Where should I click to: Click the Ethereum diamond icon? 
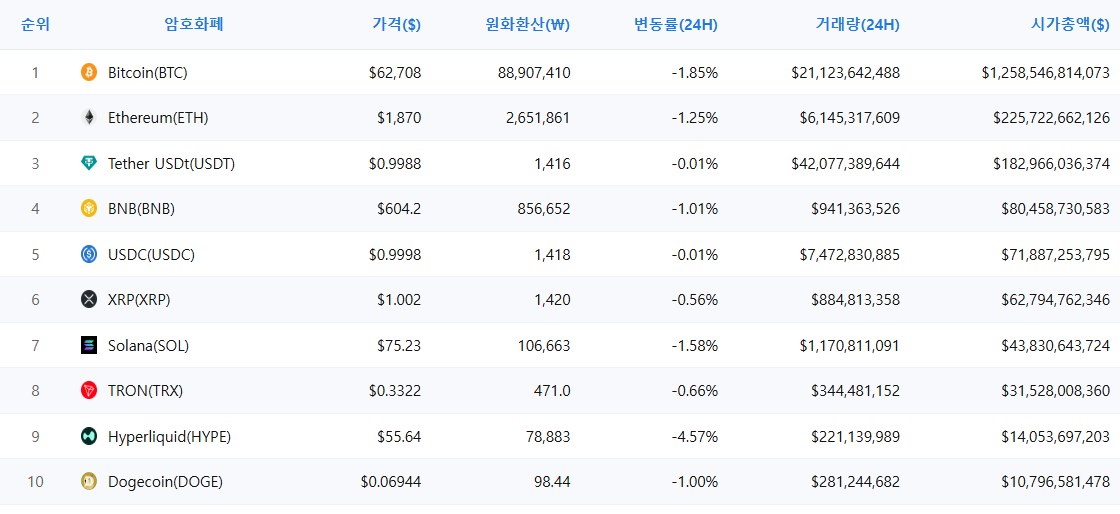(89, 118)
